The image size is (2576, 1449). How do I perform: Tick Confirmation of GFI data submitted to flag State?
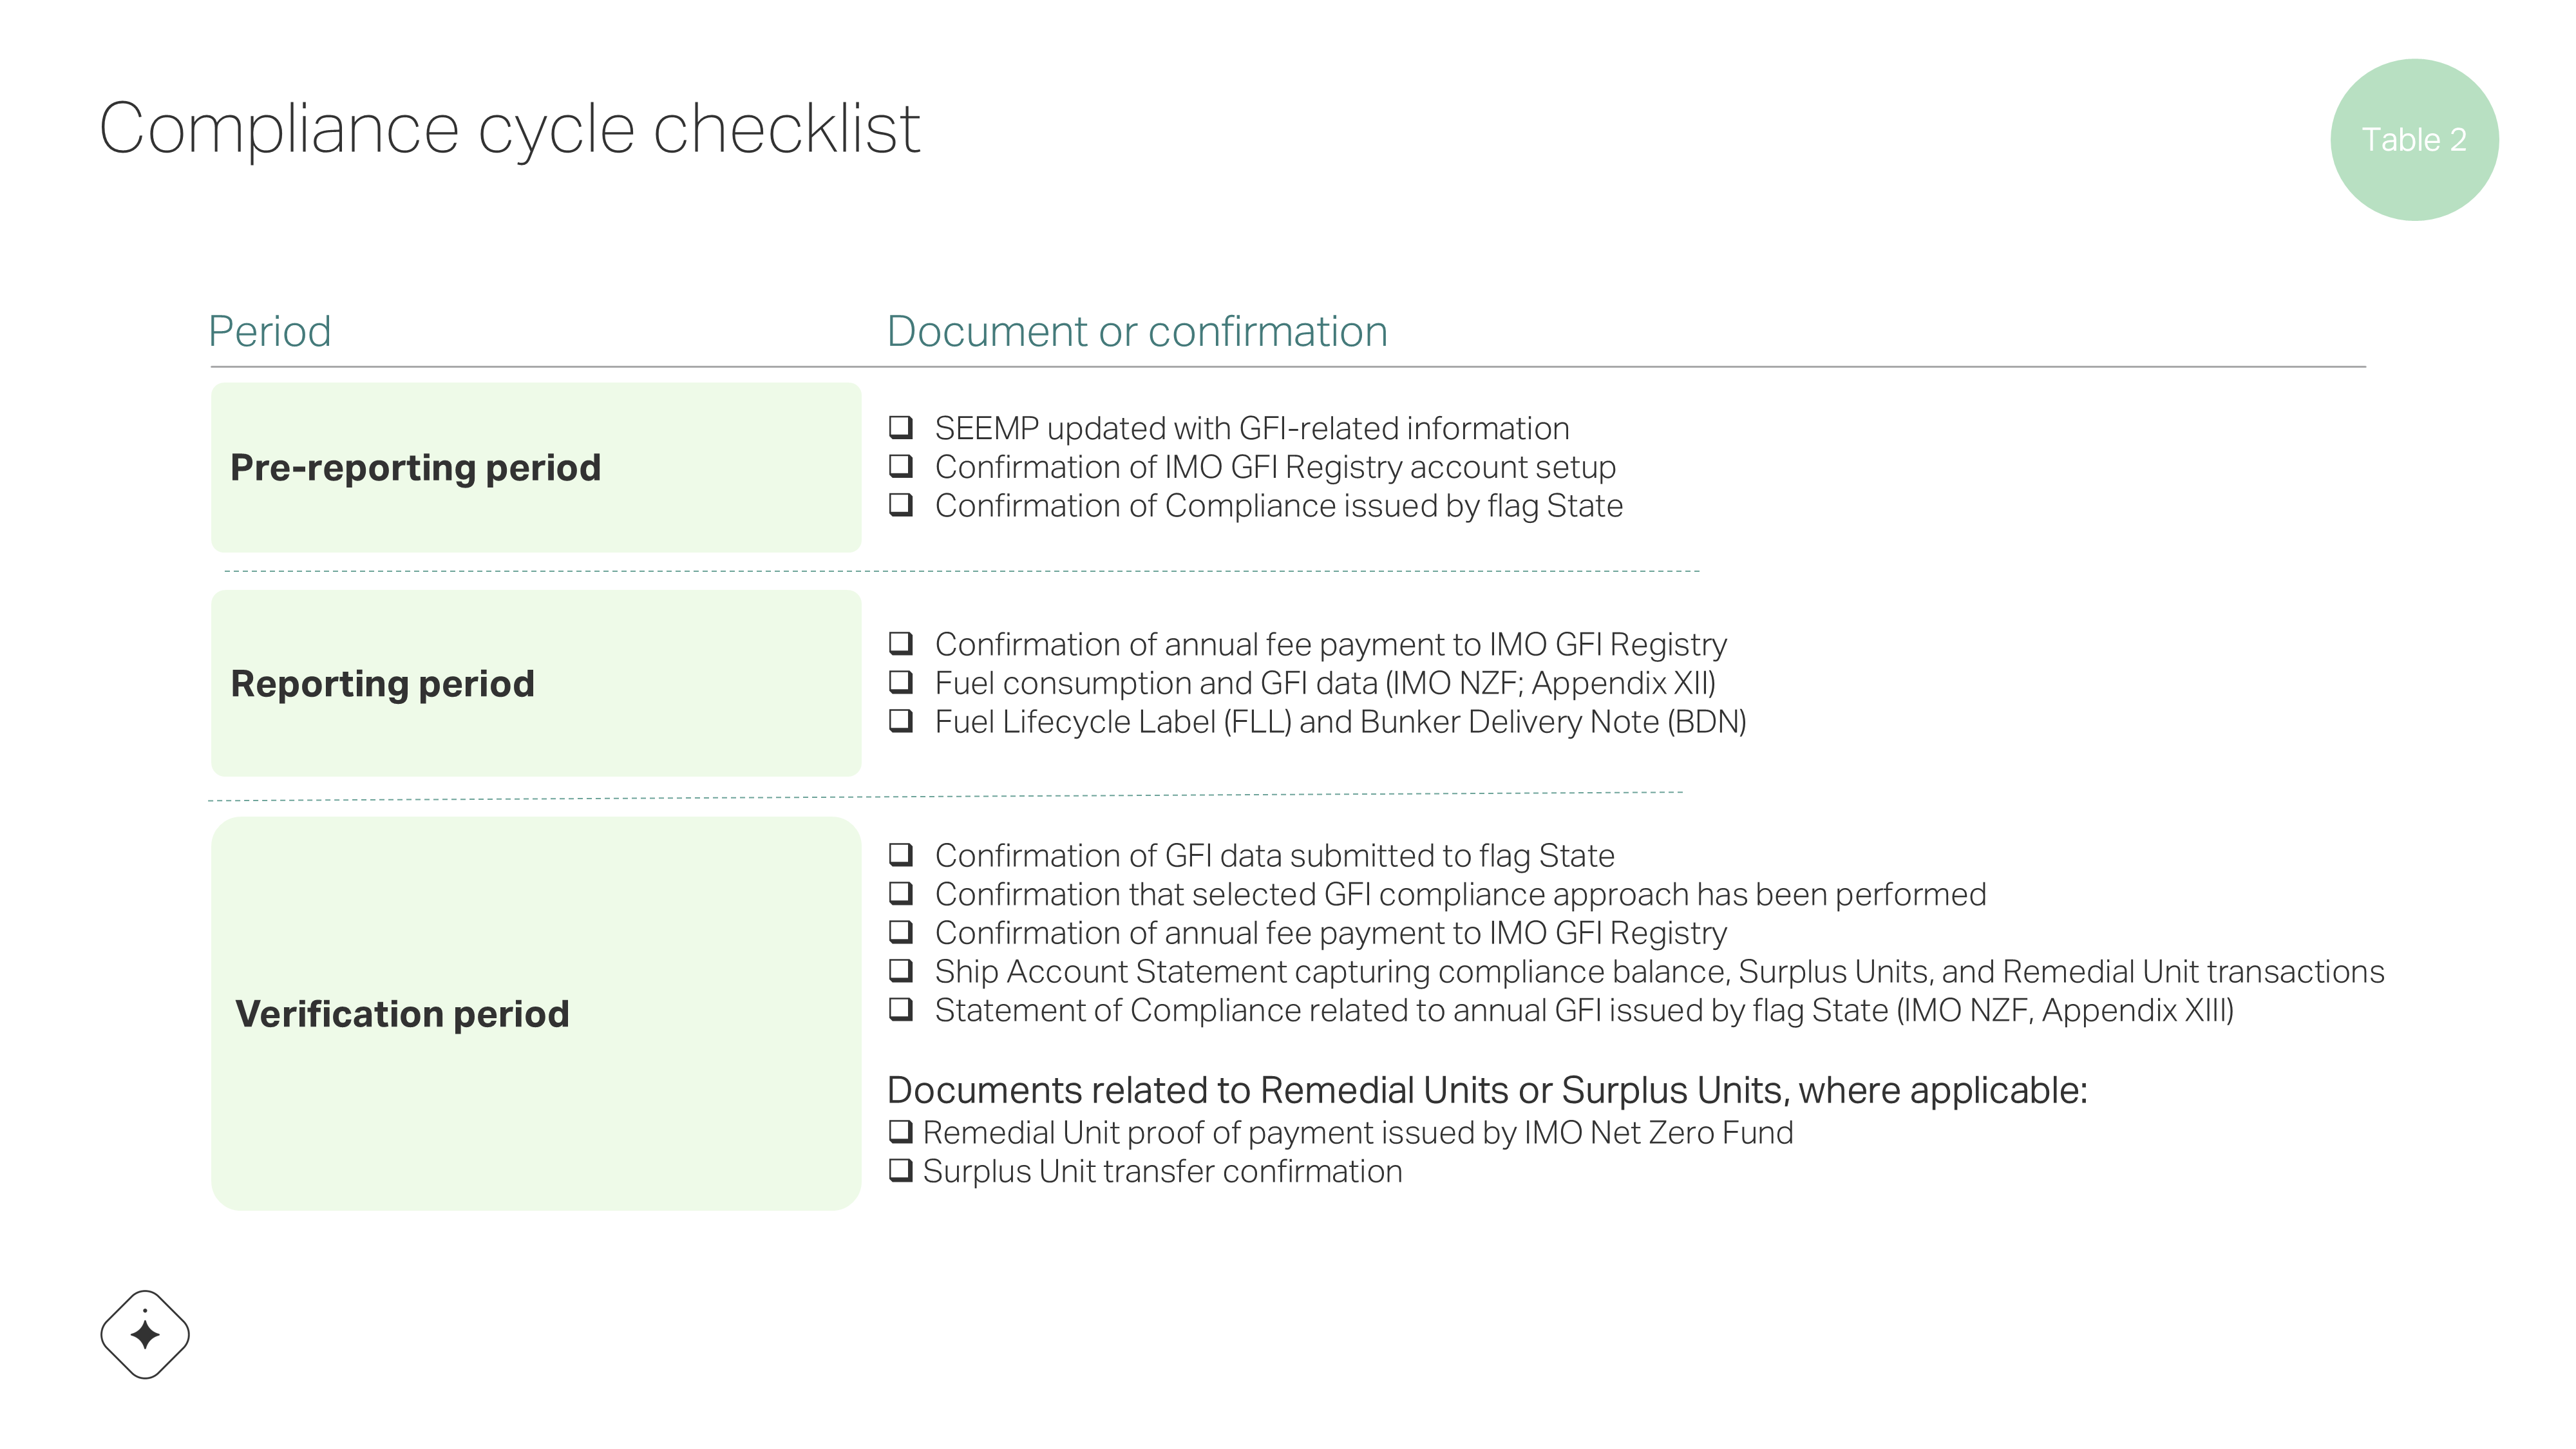click(x=901, y=855)
